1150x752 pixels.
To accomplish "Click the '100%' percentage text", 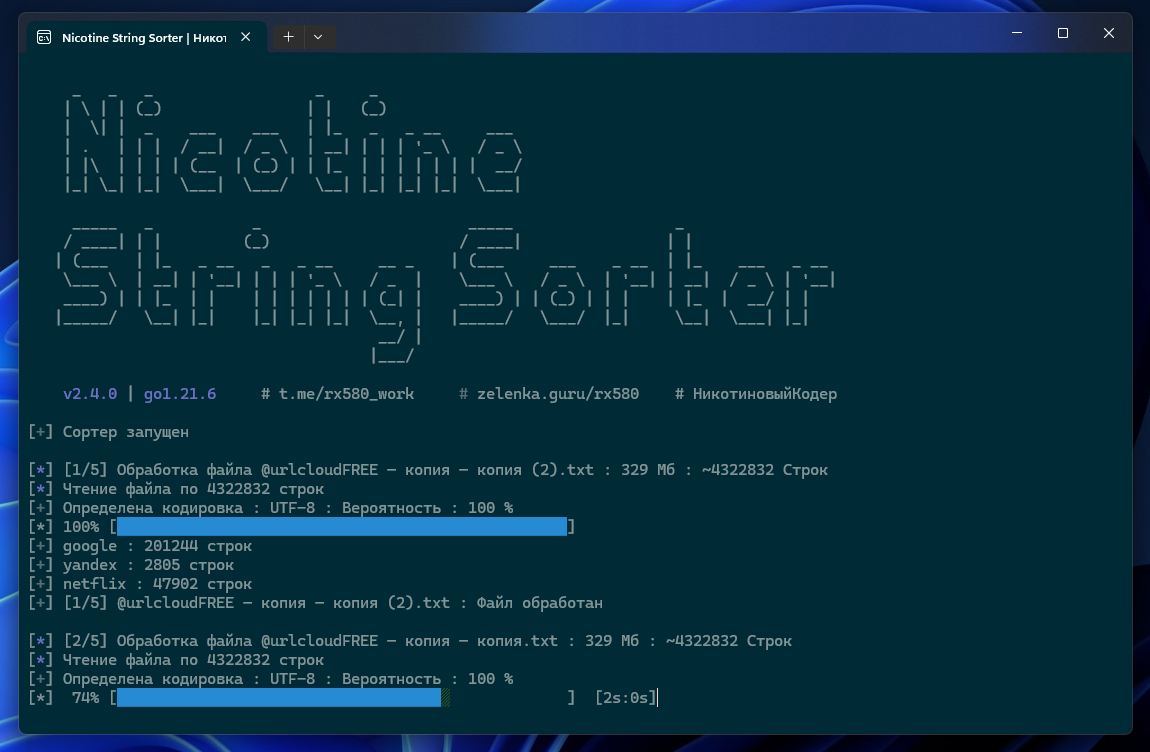I will (81, 527).
